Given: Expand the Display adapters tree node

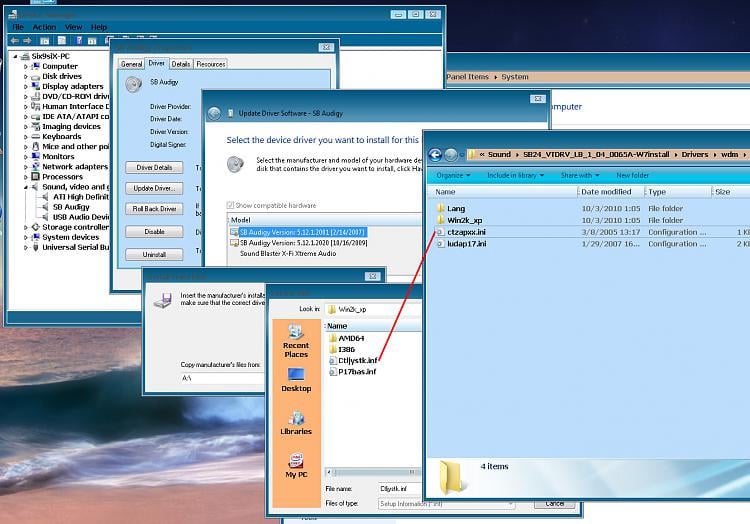Looking at the screenshot, I should click(26, 87).
